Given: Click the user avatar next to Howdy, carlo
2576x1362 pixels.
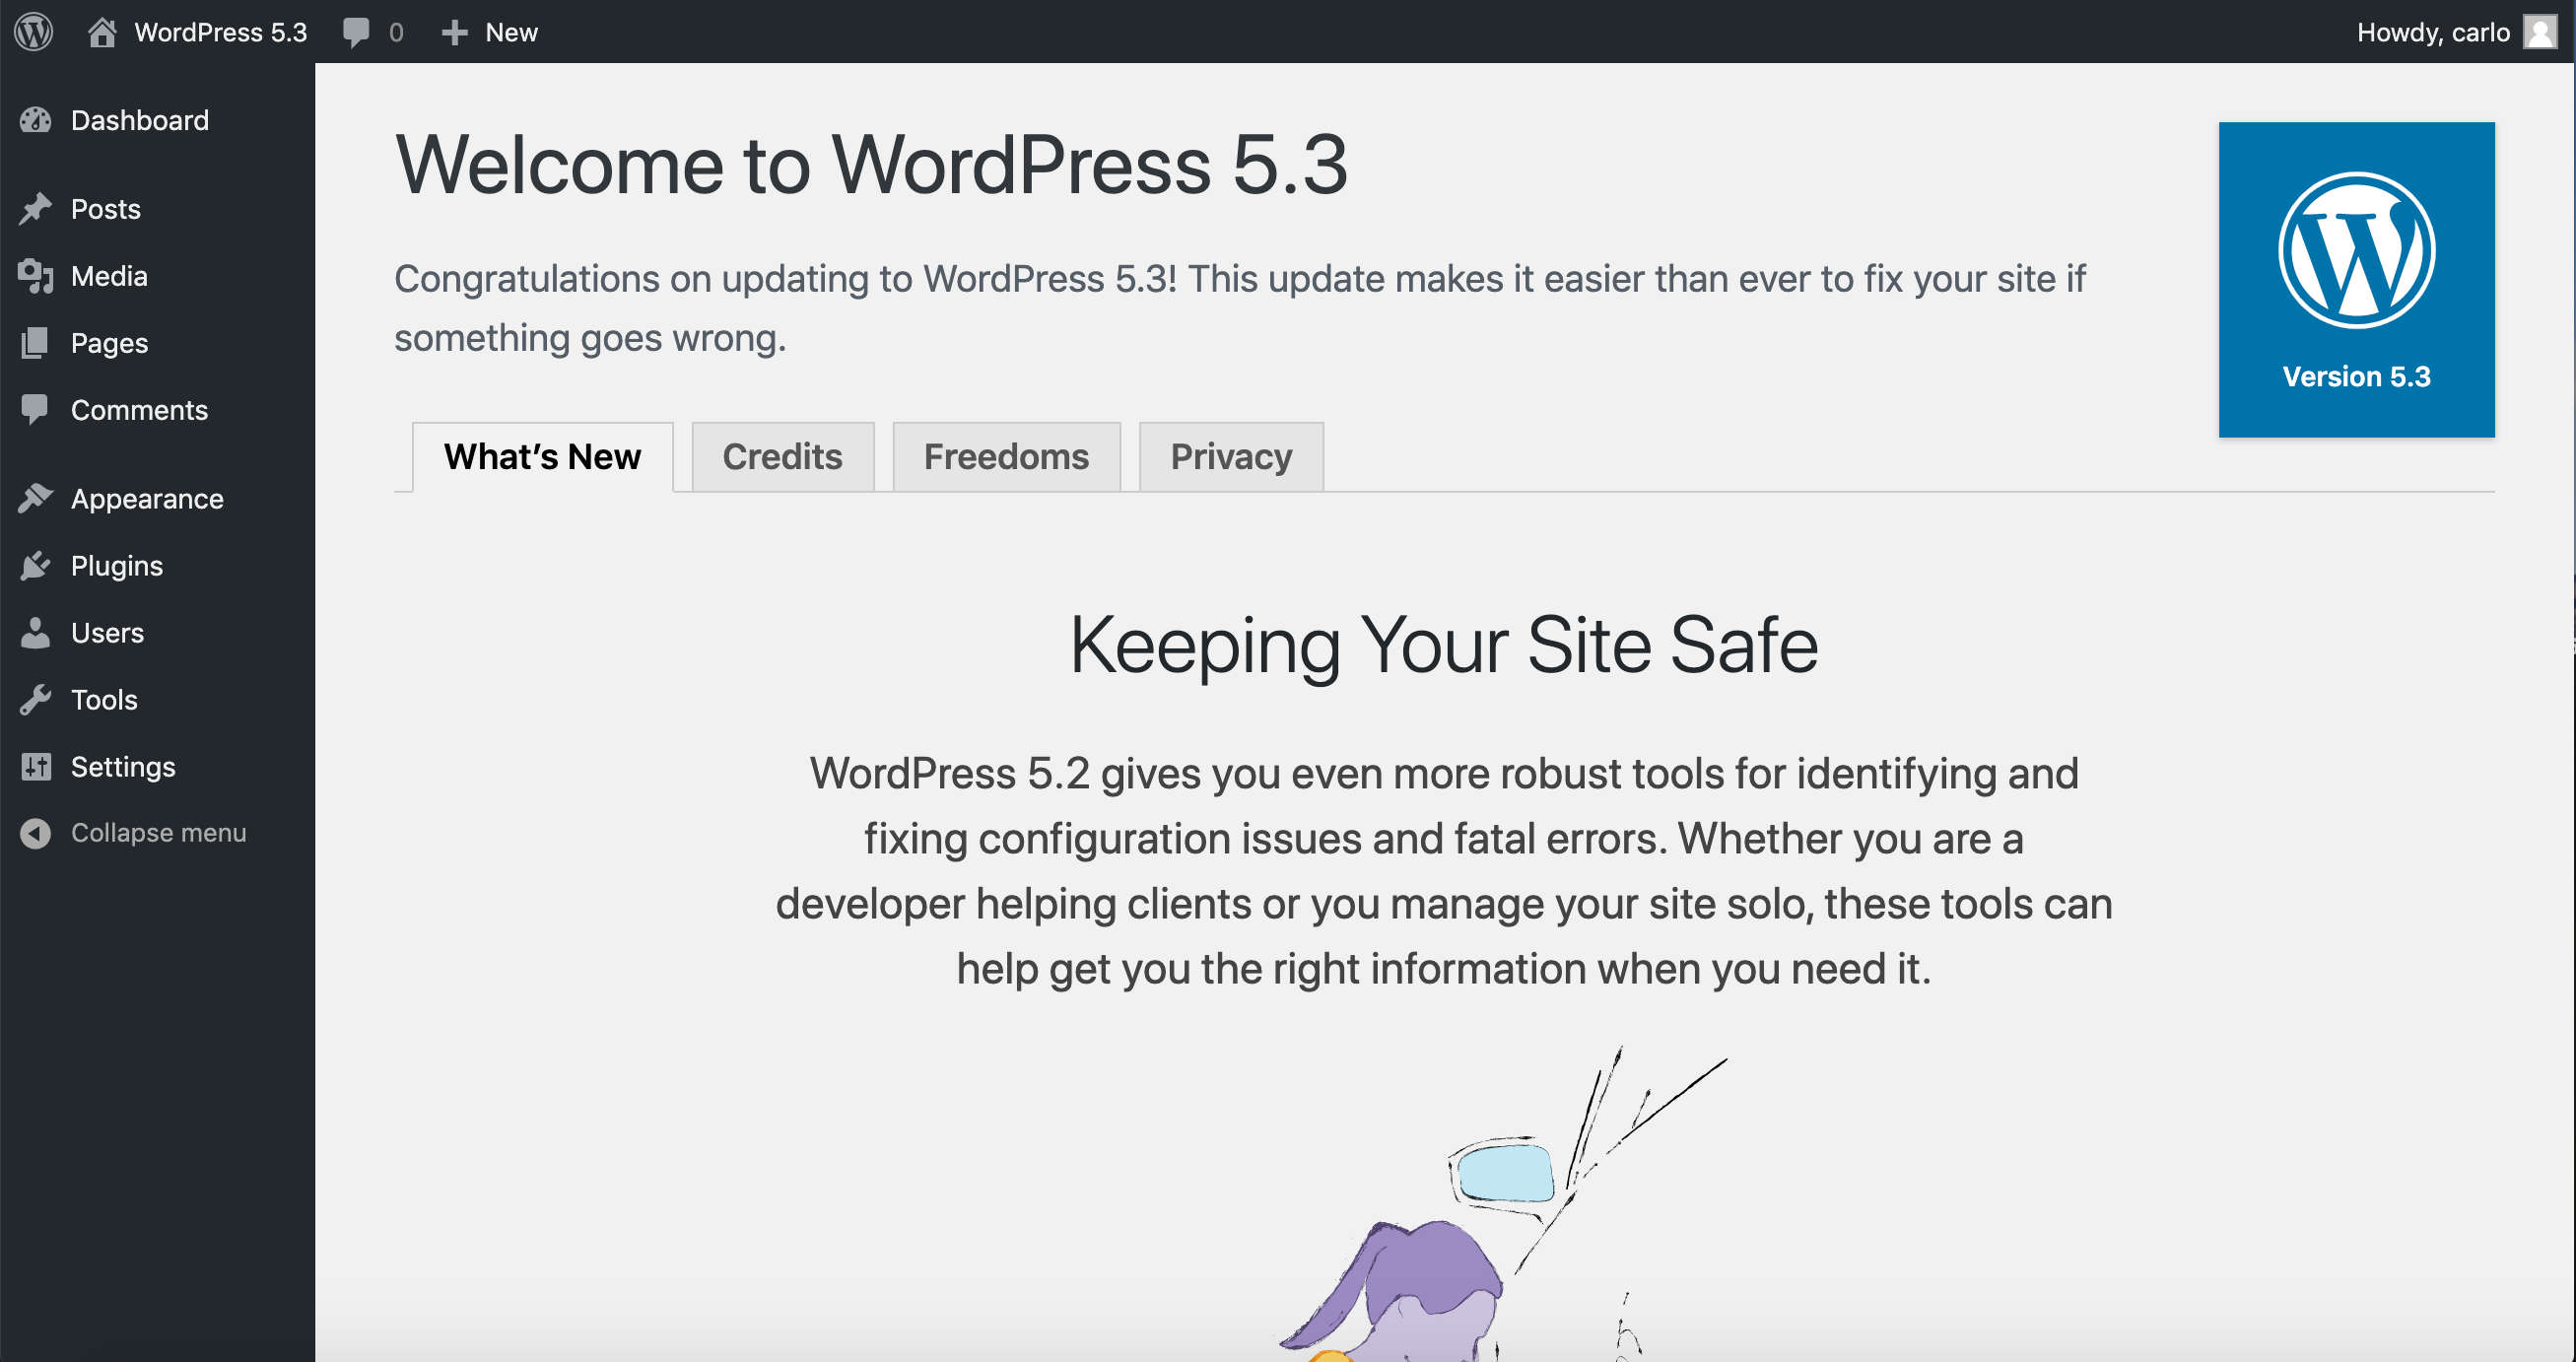Looking at the screenshot, I should coord(2540,32).
